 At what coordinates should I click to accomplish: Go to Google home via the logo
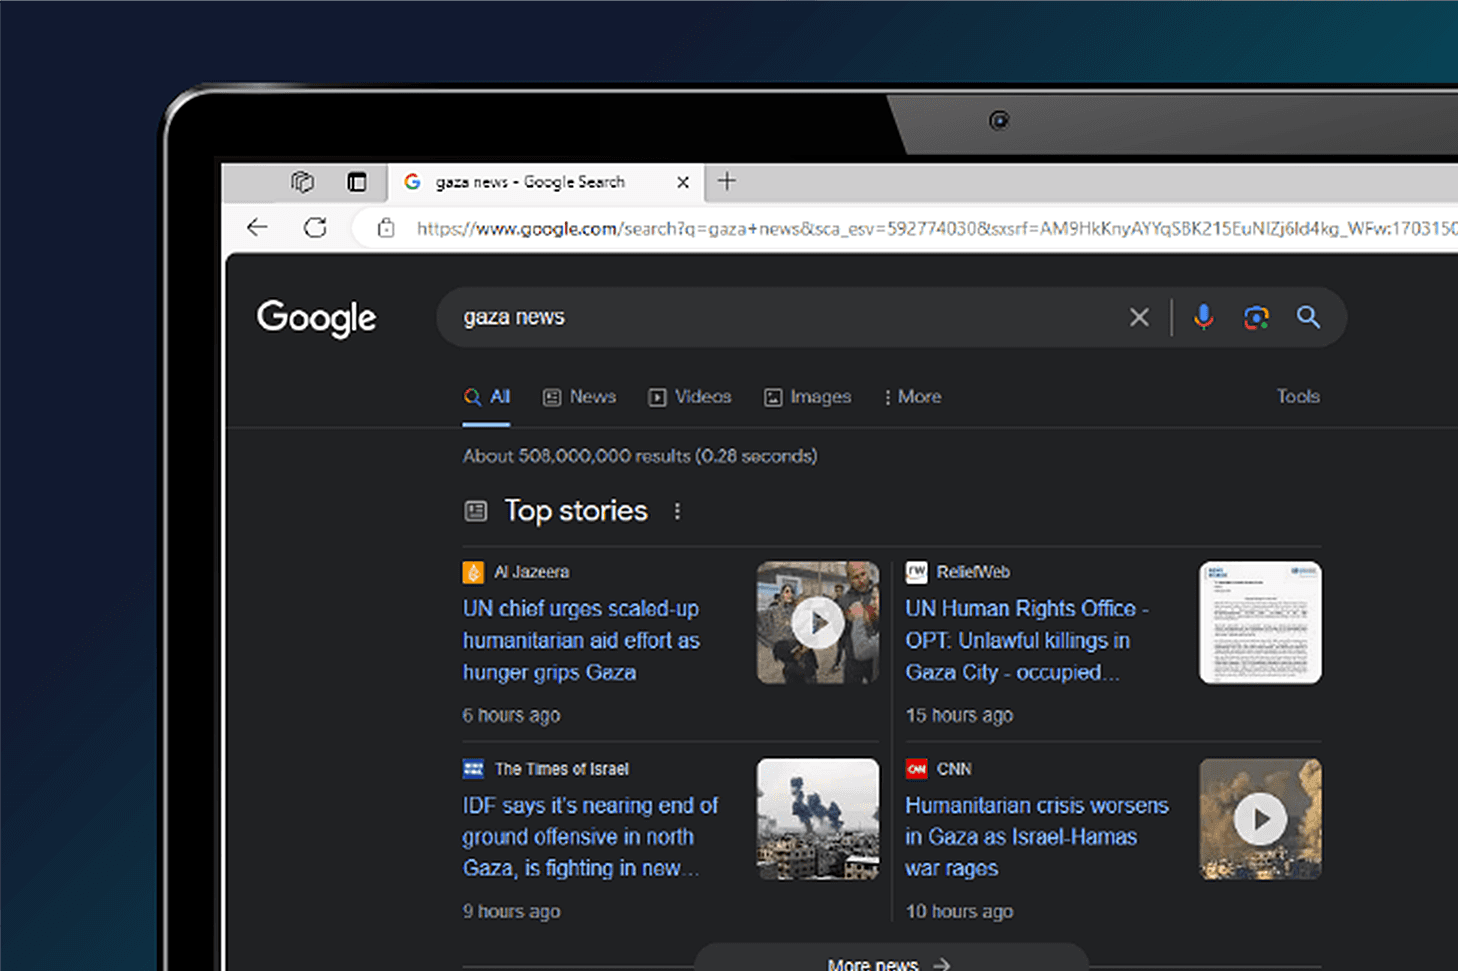[316, 317]
